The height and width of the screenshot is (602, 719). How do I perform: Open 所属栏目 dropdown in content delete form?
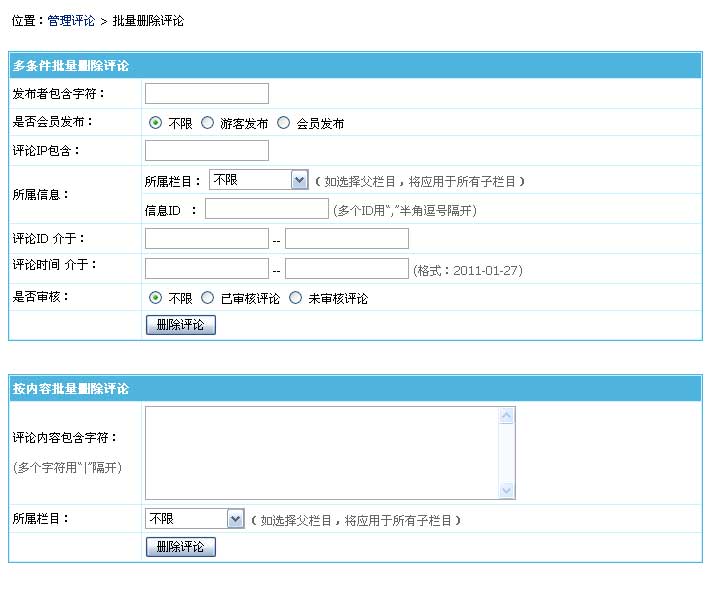[x=195, y=519]
